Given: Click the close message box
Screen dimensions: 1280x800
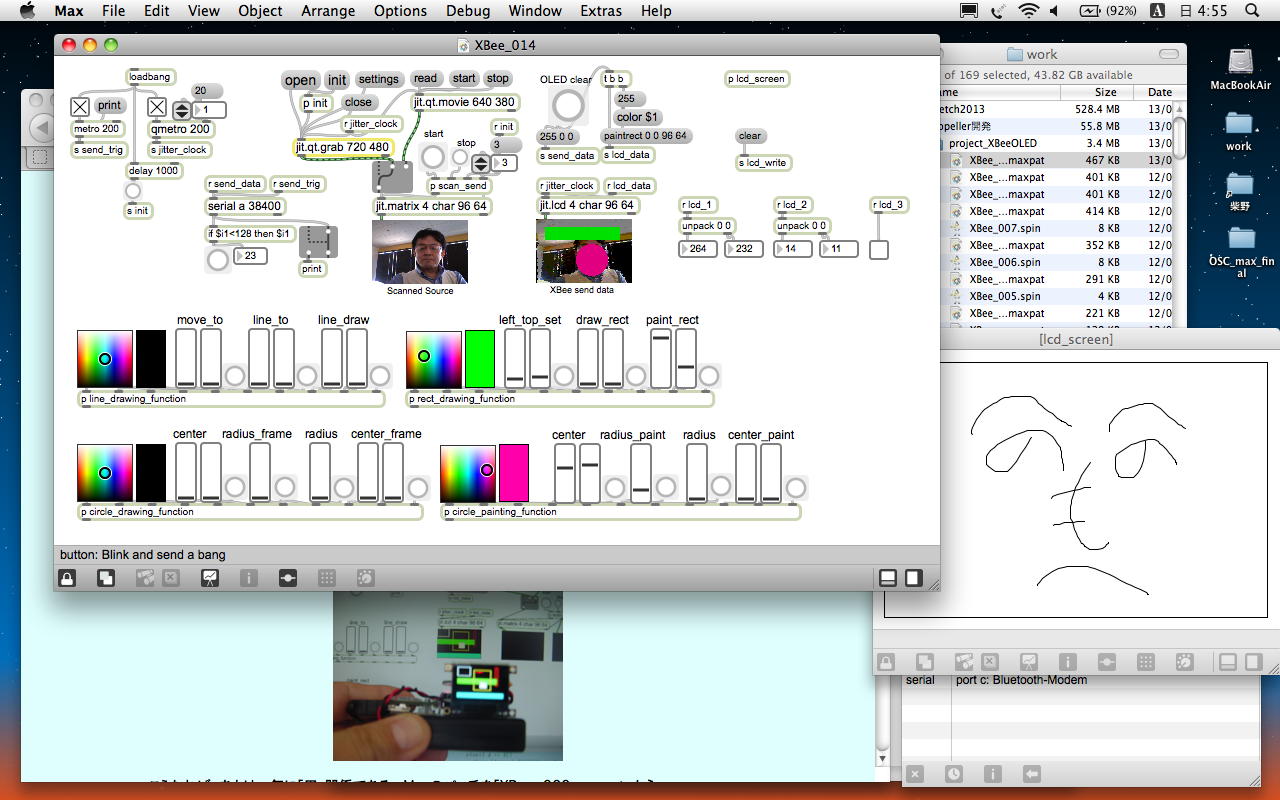Looking at the screenshot, I should pyautogui.click(x=358, y=102).
